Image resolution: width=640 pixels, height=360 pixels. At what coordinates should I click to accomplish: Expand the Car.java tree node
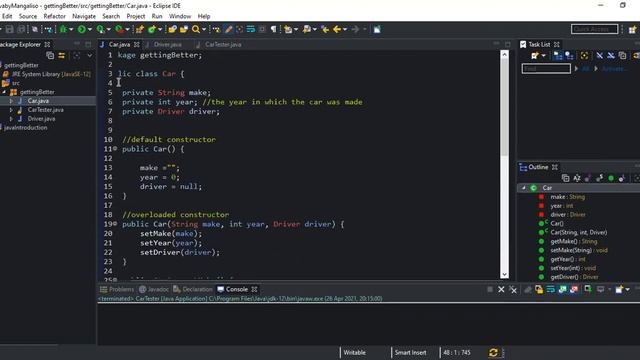tap(11, 101)
